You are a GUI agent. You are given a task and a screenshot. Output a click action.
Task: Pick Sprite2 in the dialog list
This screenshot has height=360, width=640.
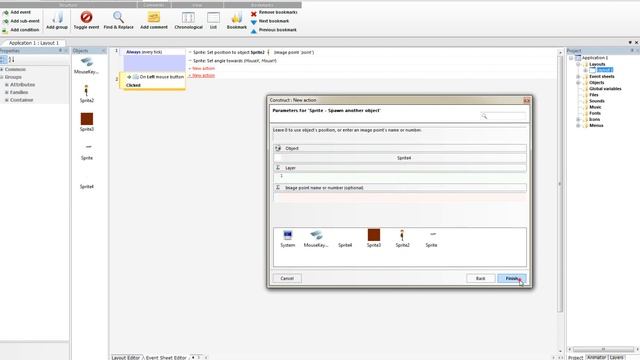tap(402, 238)
